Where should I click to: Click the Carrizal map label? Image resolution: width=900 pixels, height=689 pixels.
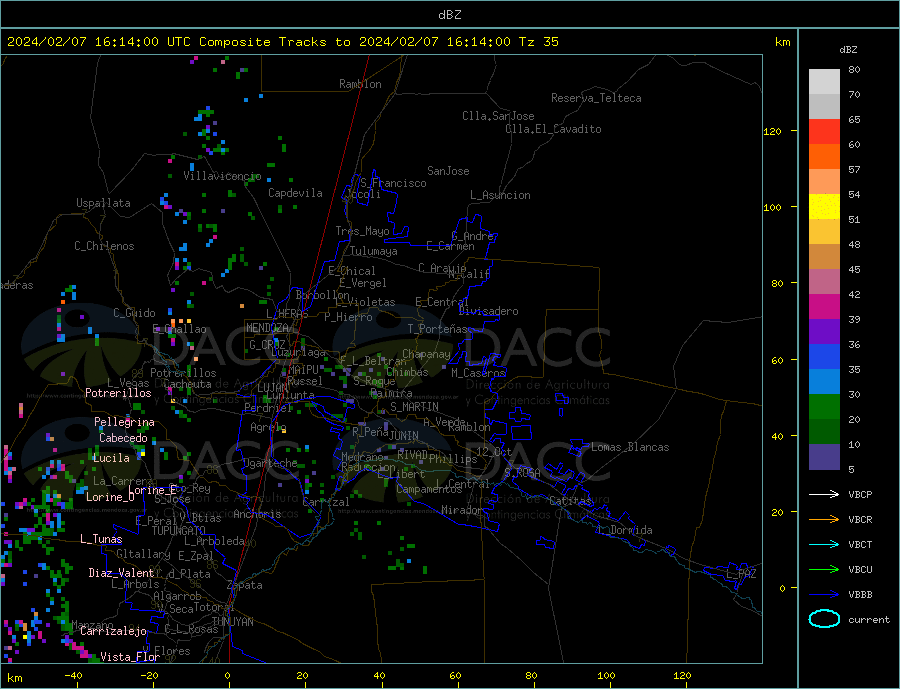point(326,502)
